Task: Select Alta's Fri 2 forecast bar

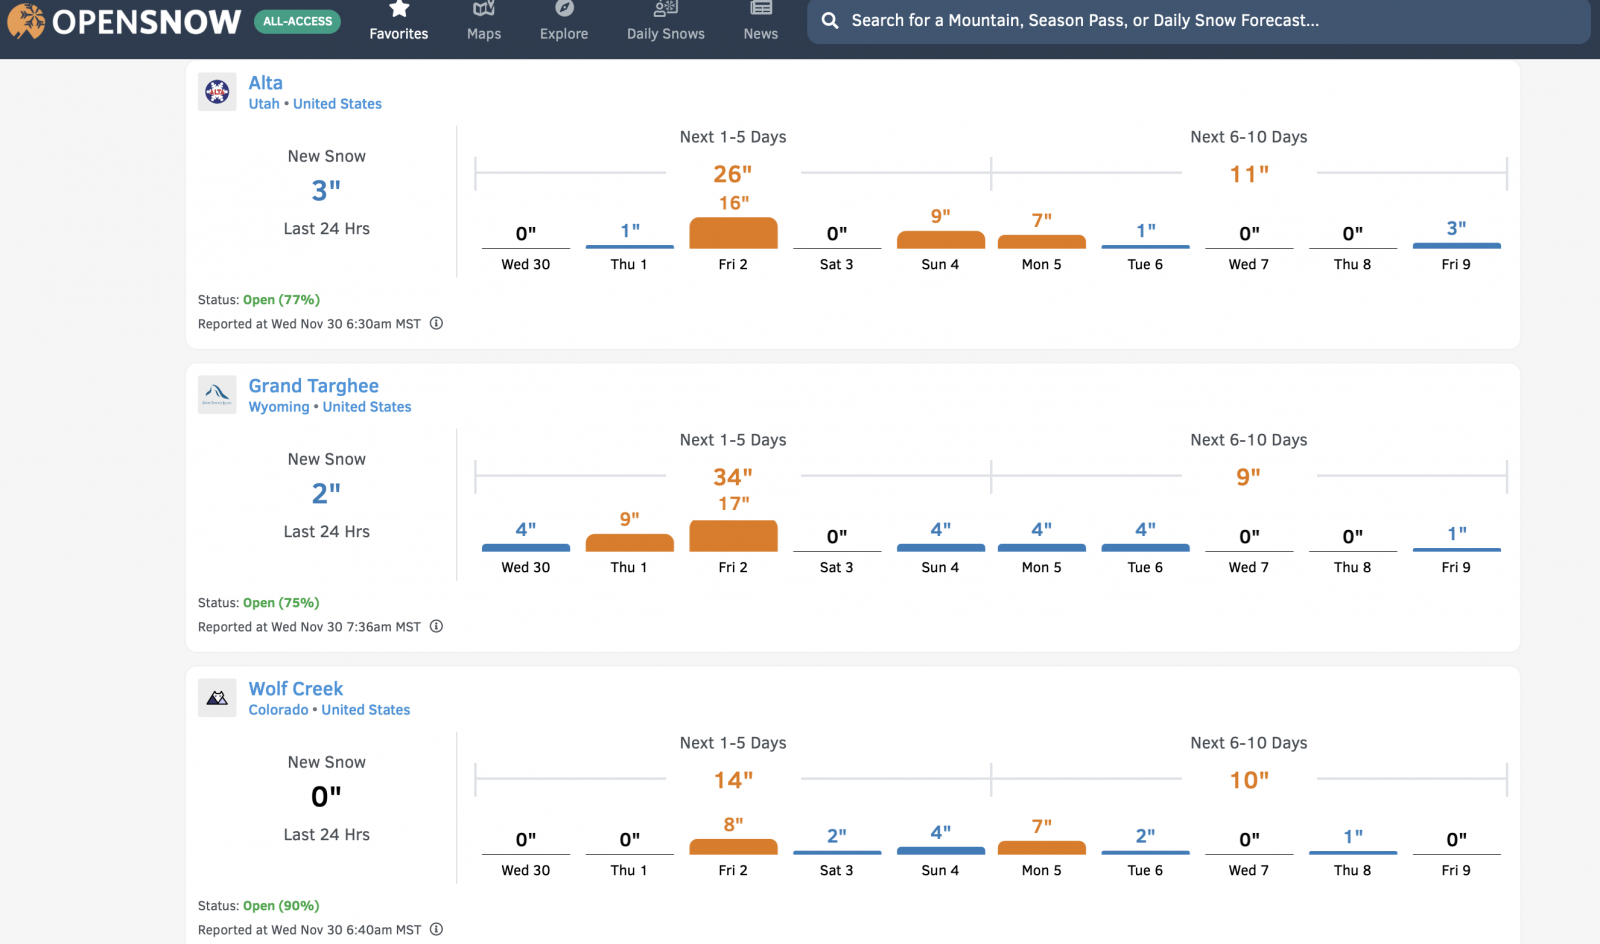Action: [733, 233]
